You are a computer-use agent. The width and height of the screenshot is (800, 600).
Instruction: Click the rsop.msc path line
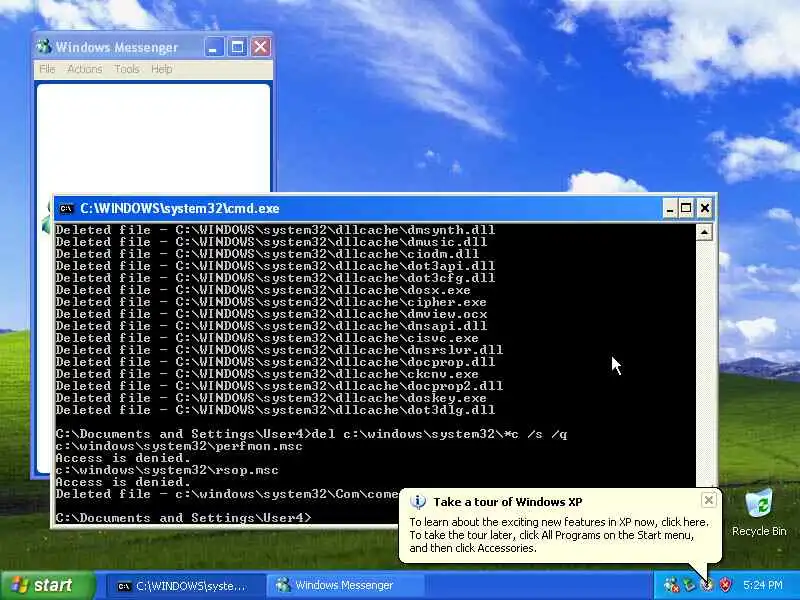pos(167,470)
